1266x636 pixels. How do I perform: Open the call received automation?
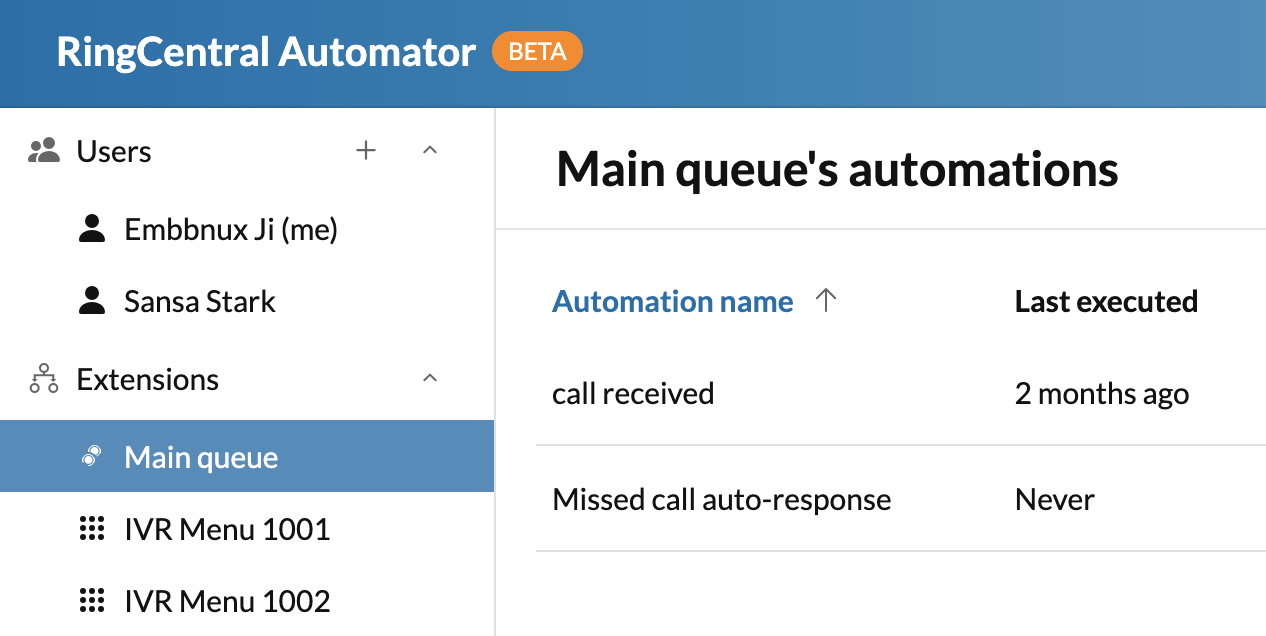pos(633,392)
